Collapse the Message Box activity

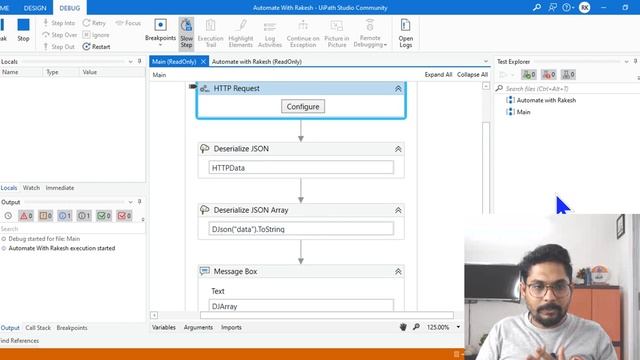pyautogui.click(x=398, y=271)
